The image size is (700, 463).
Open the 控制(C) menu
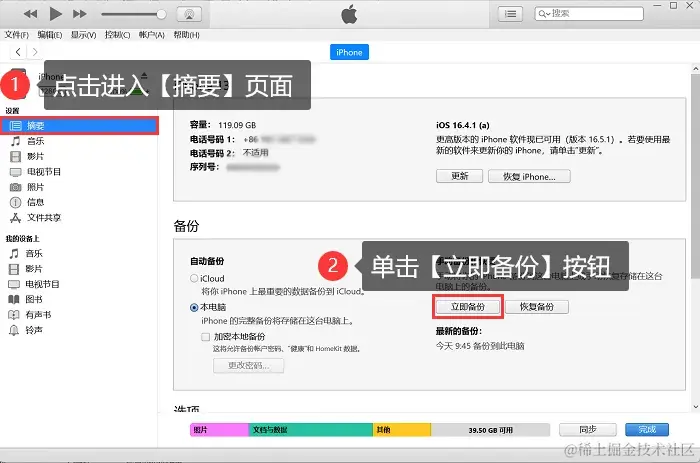(117, 35)
